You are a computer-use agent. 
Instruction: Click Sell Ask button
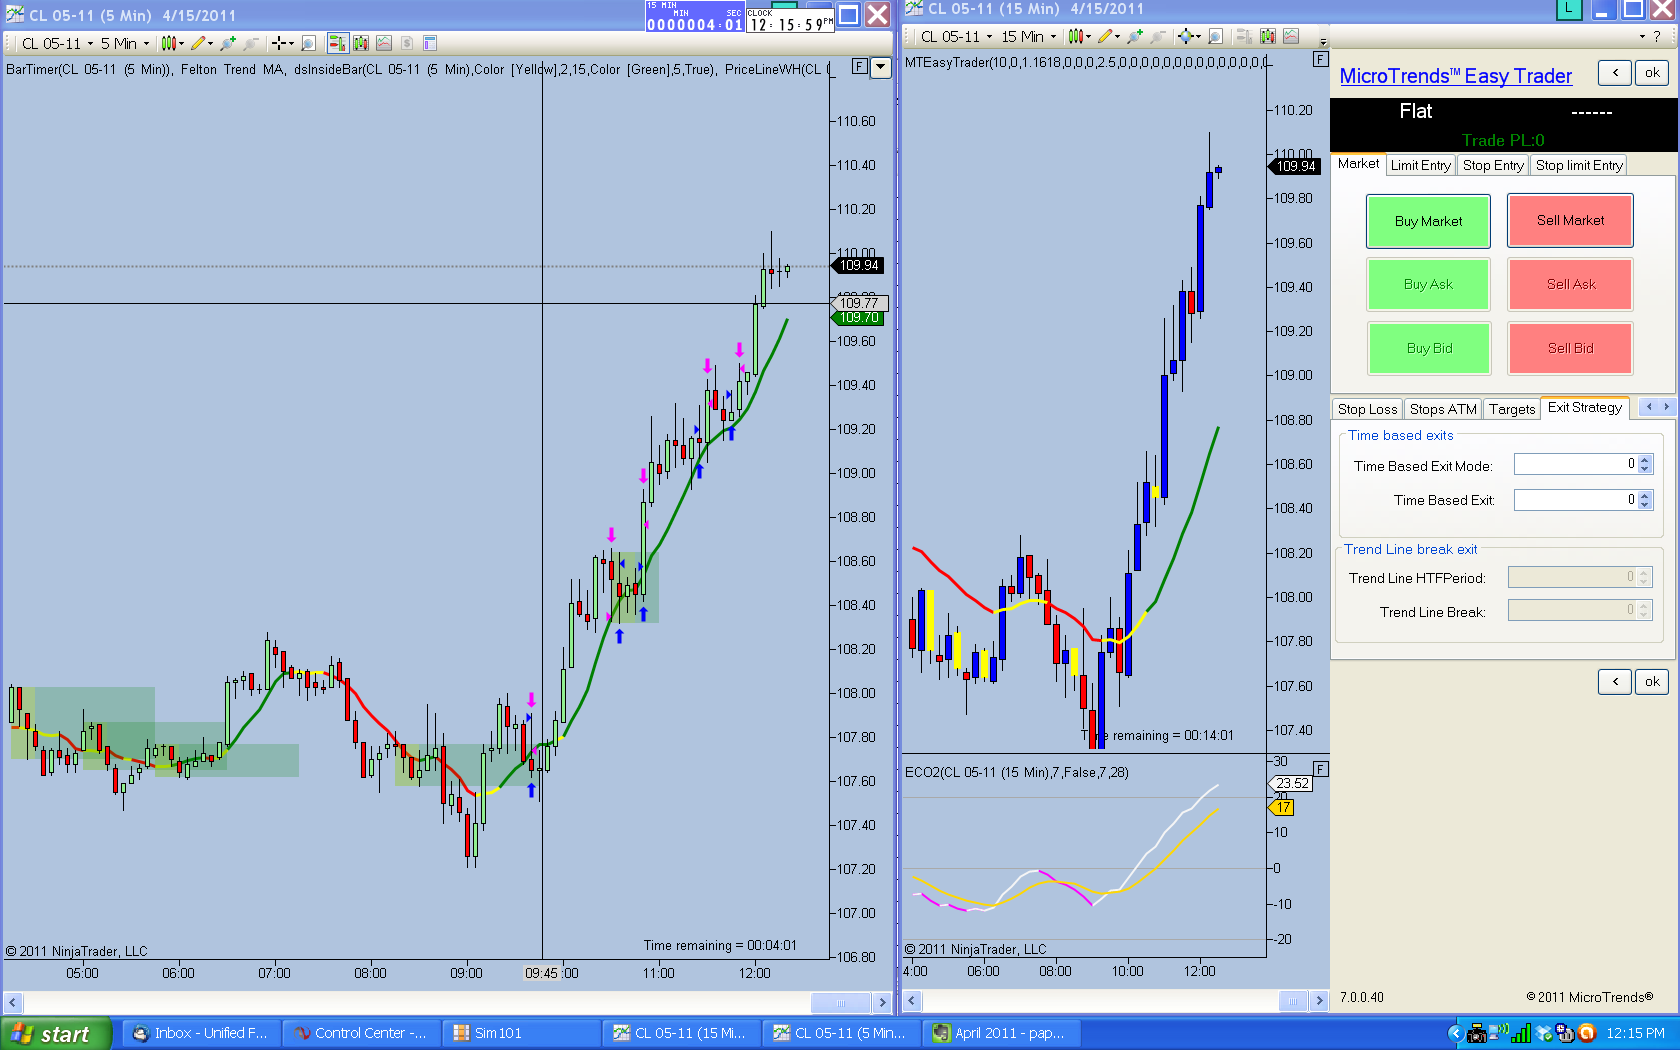tap(1570, 284)
